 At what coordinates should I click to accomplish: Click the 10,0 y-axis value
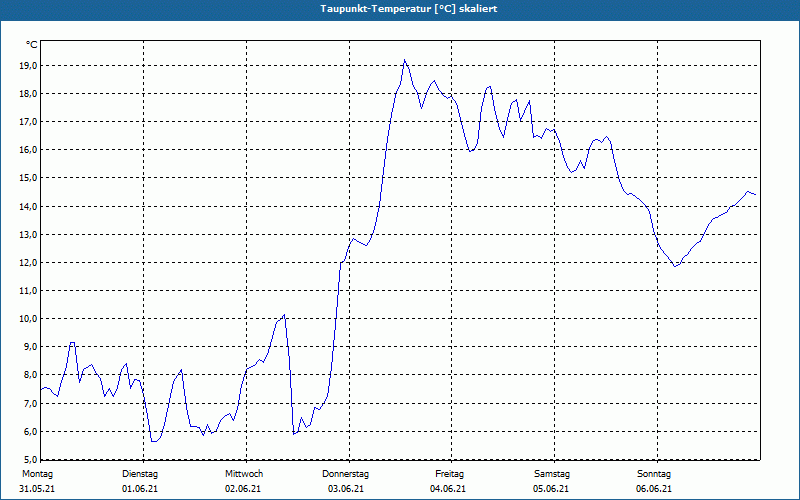click(28, 319)
